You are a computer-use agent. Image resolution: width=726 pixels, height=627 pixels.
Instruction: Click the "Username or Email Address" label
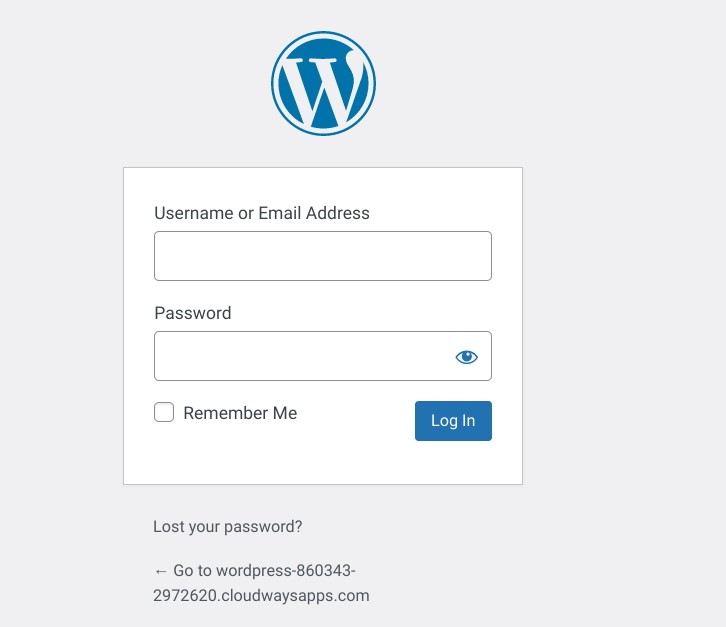(262, 213)
